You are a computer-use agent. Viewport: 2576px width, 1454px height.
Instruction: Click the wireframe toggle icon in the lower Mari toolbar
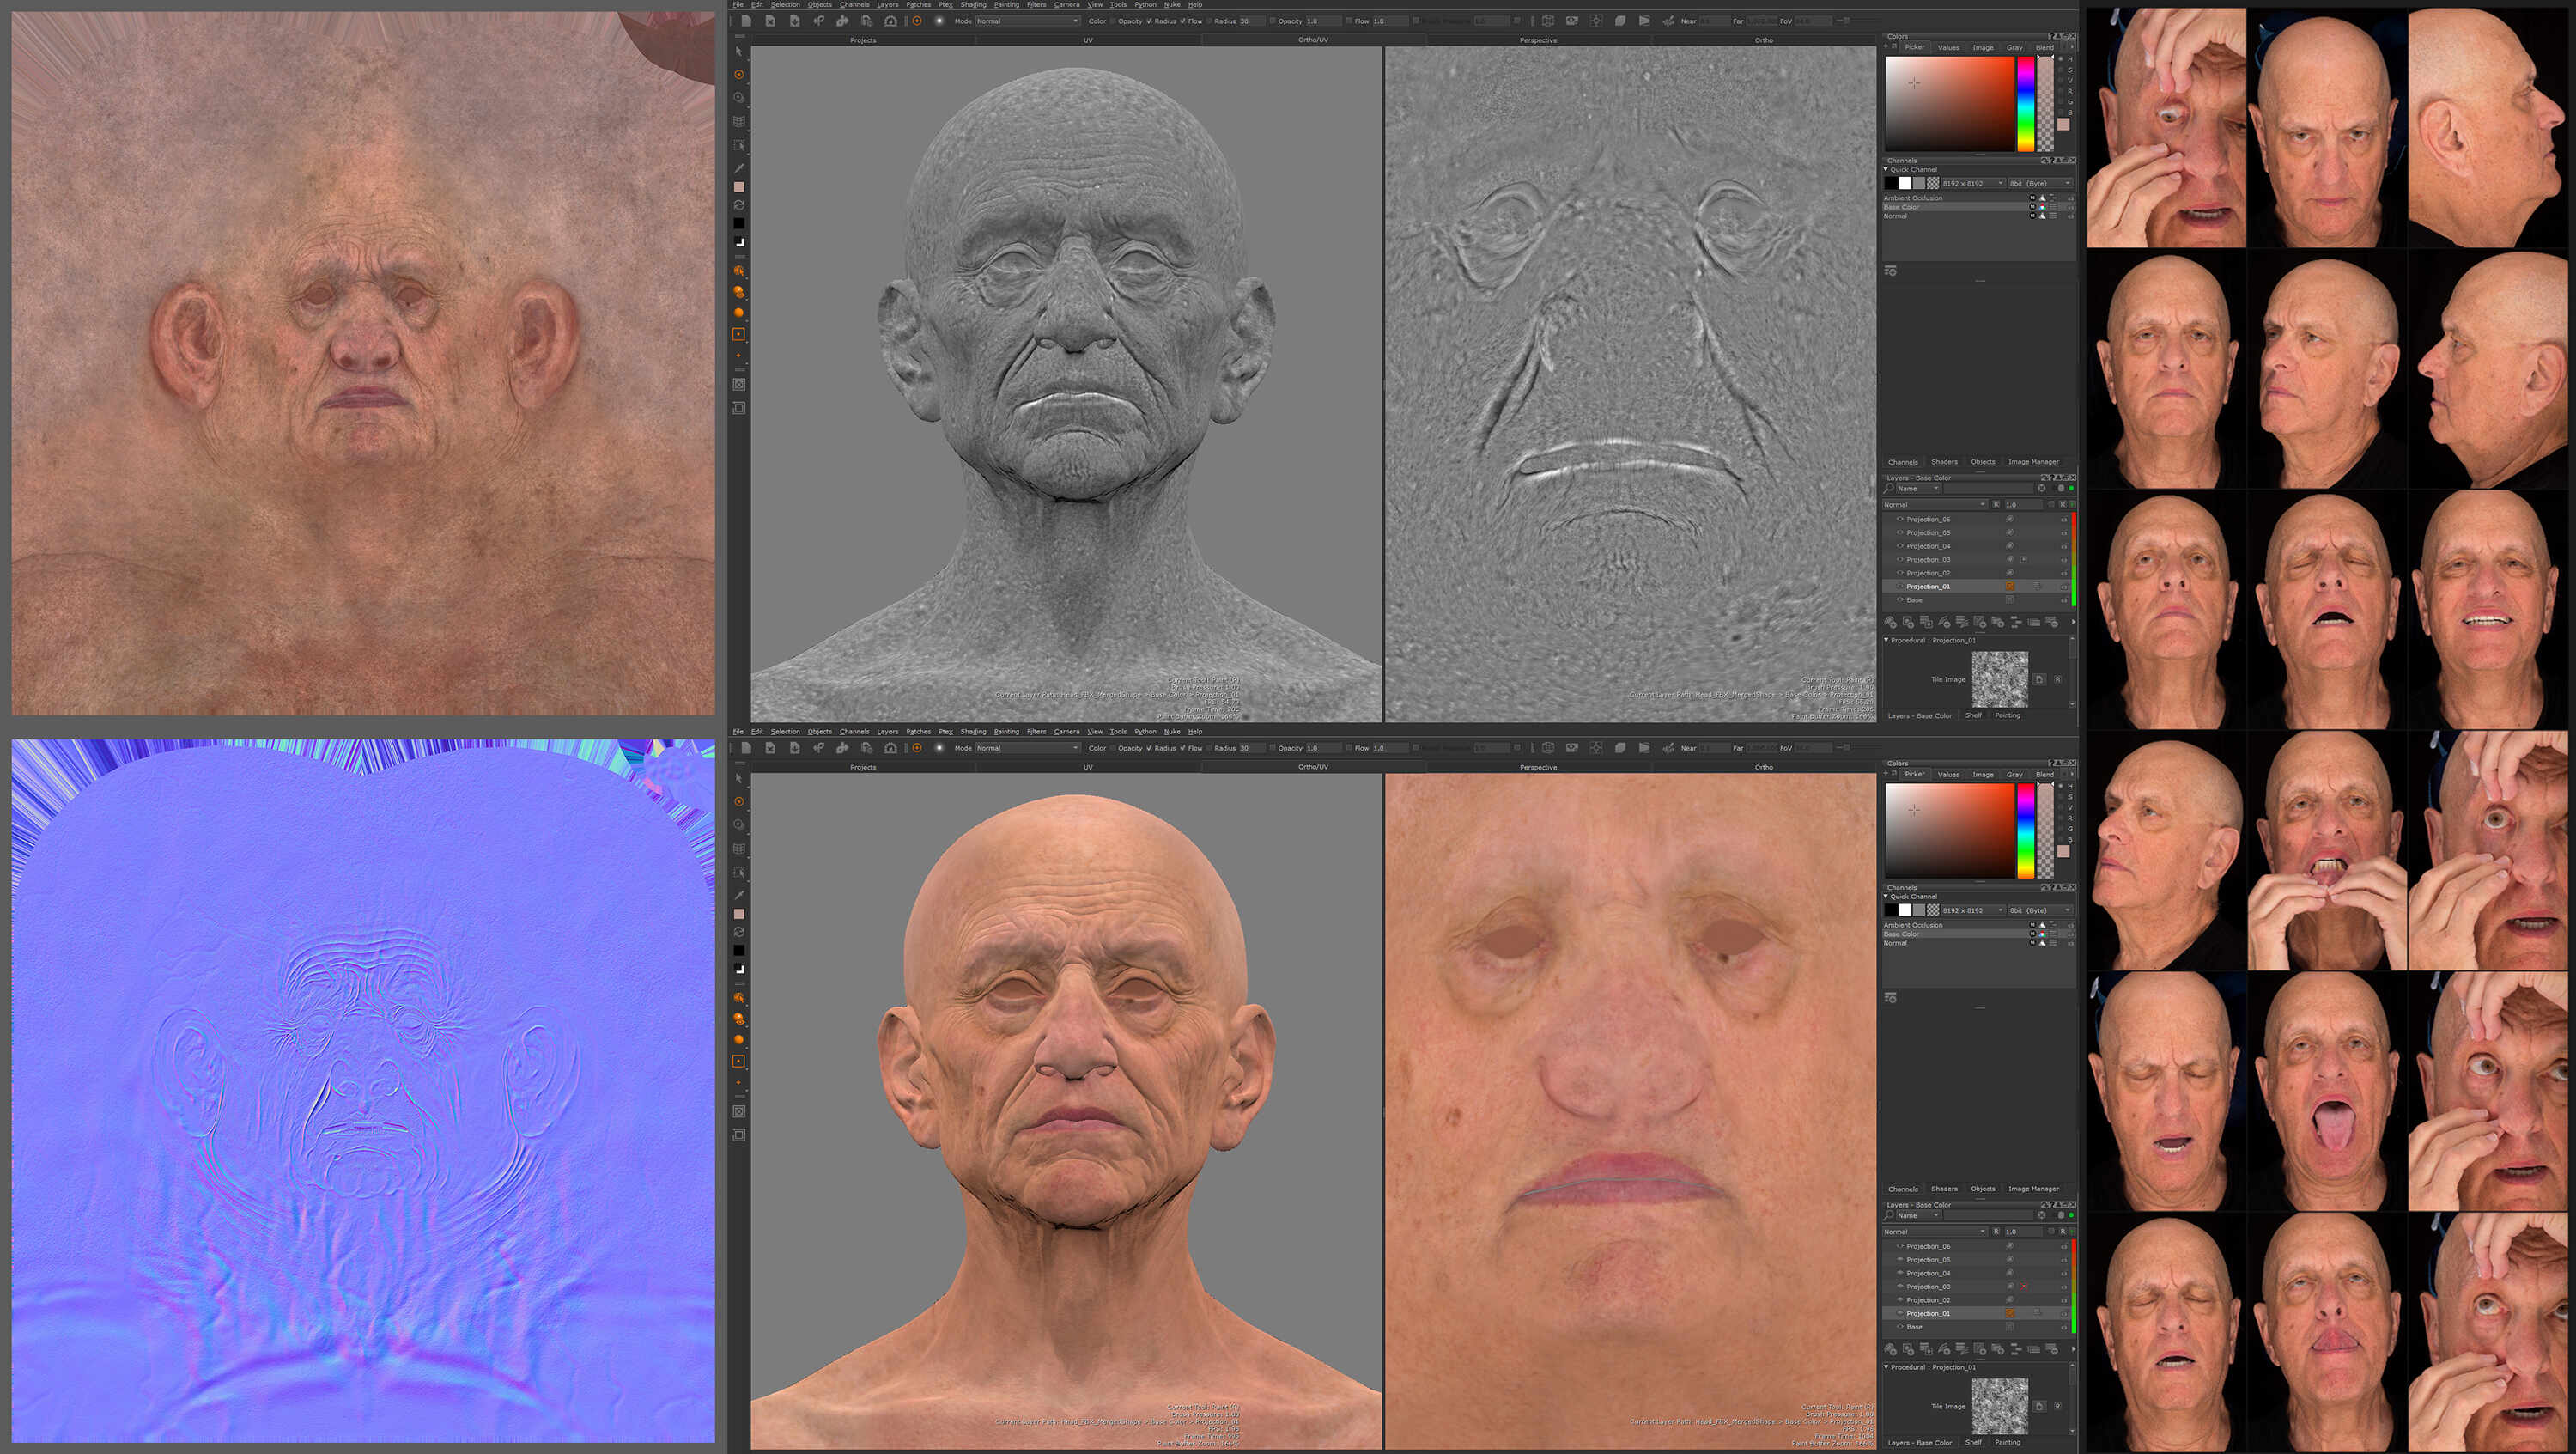coord(1549,748)
